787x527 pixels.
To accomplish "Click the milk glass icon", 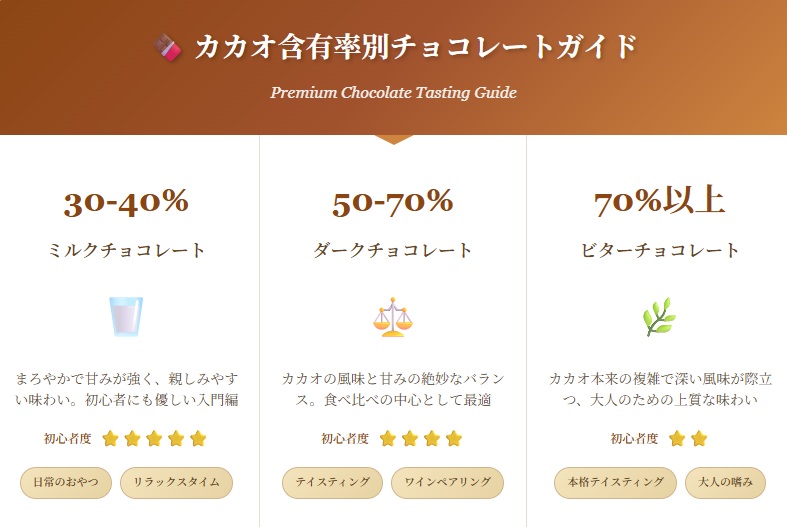I will [127, 317].
